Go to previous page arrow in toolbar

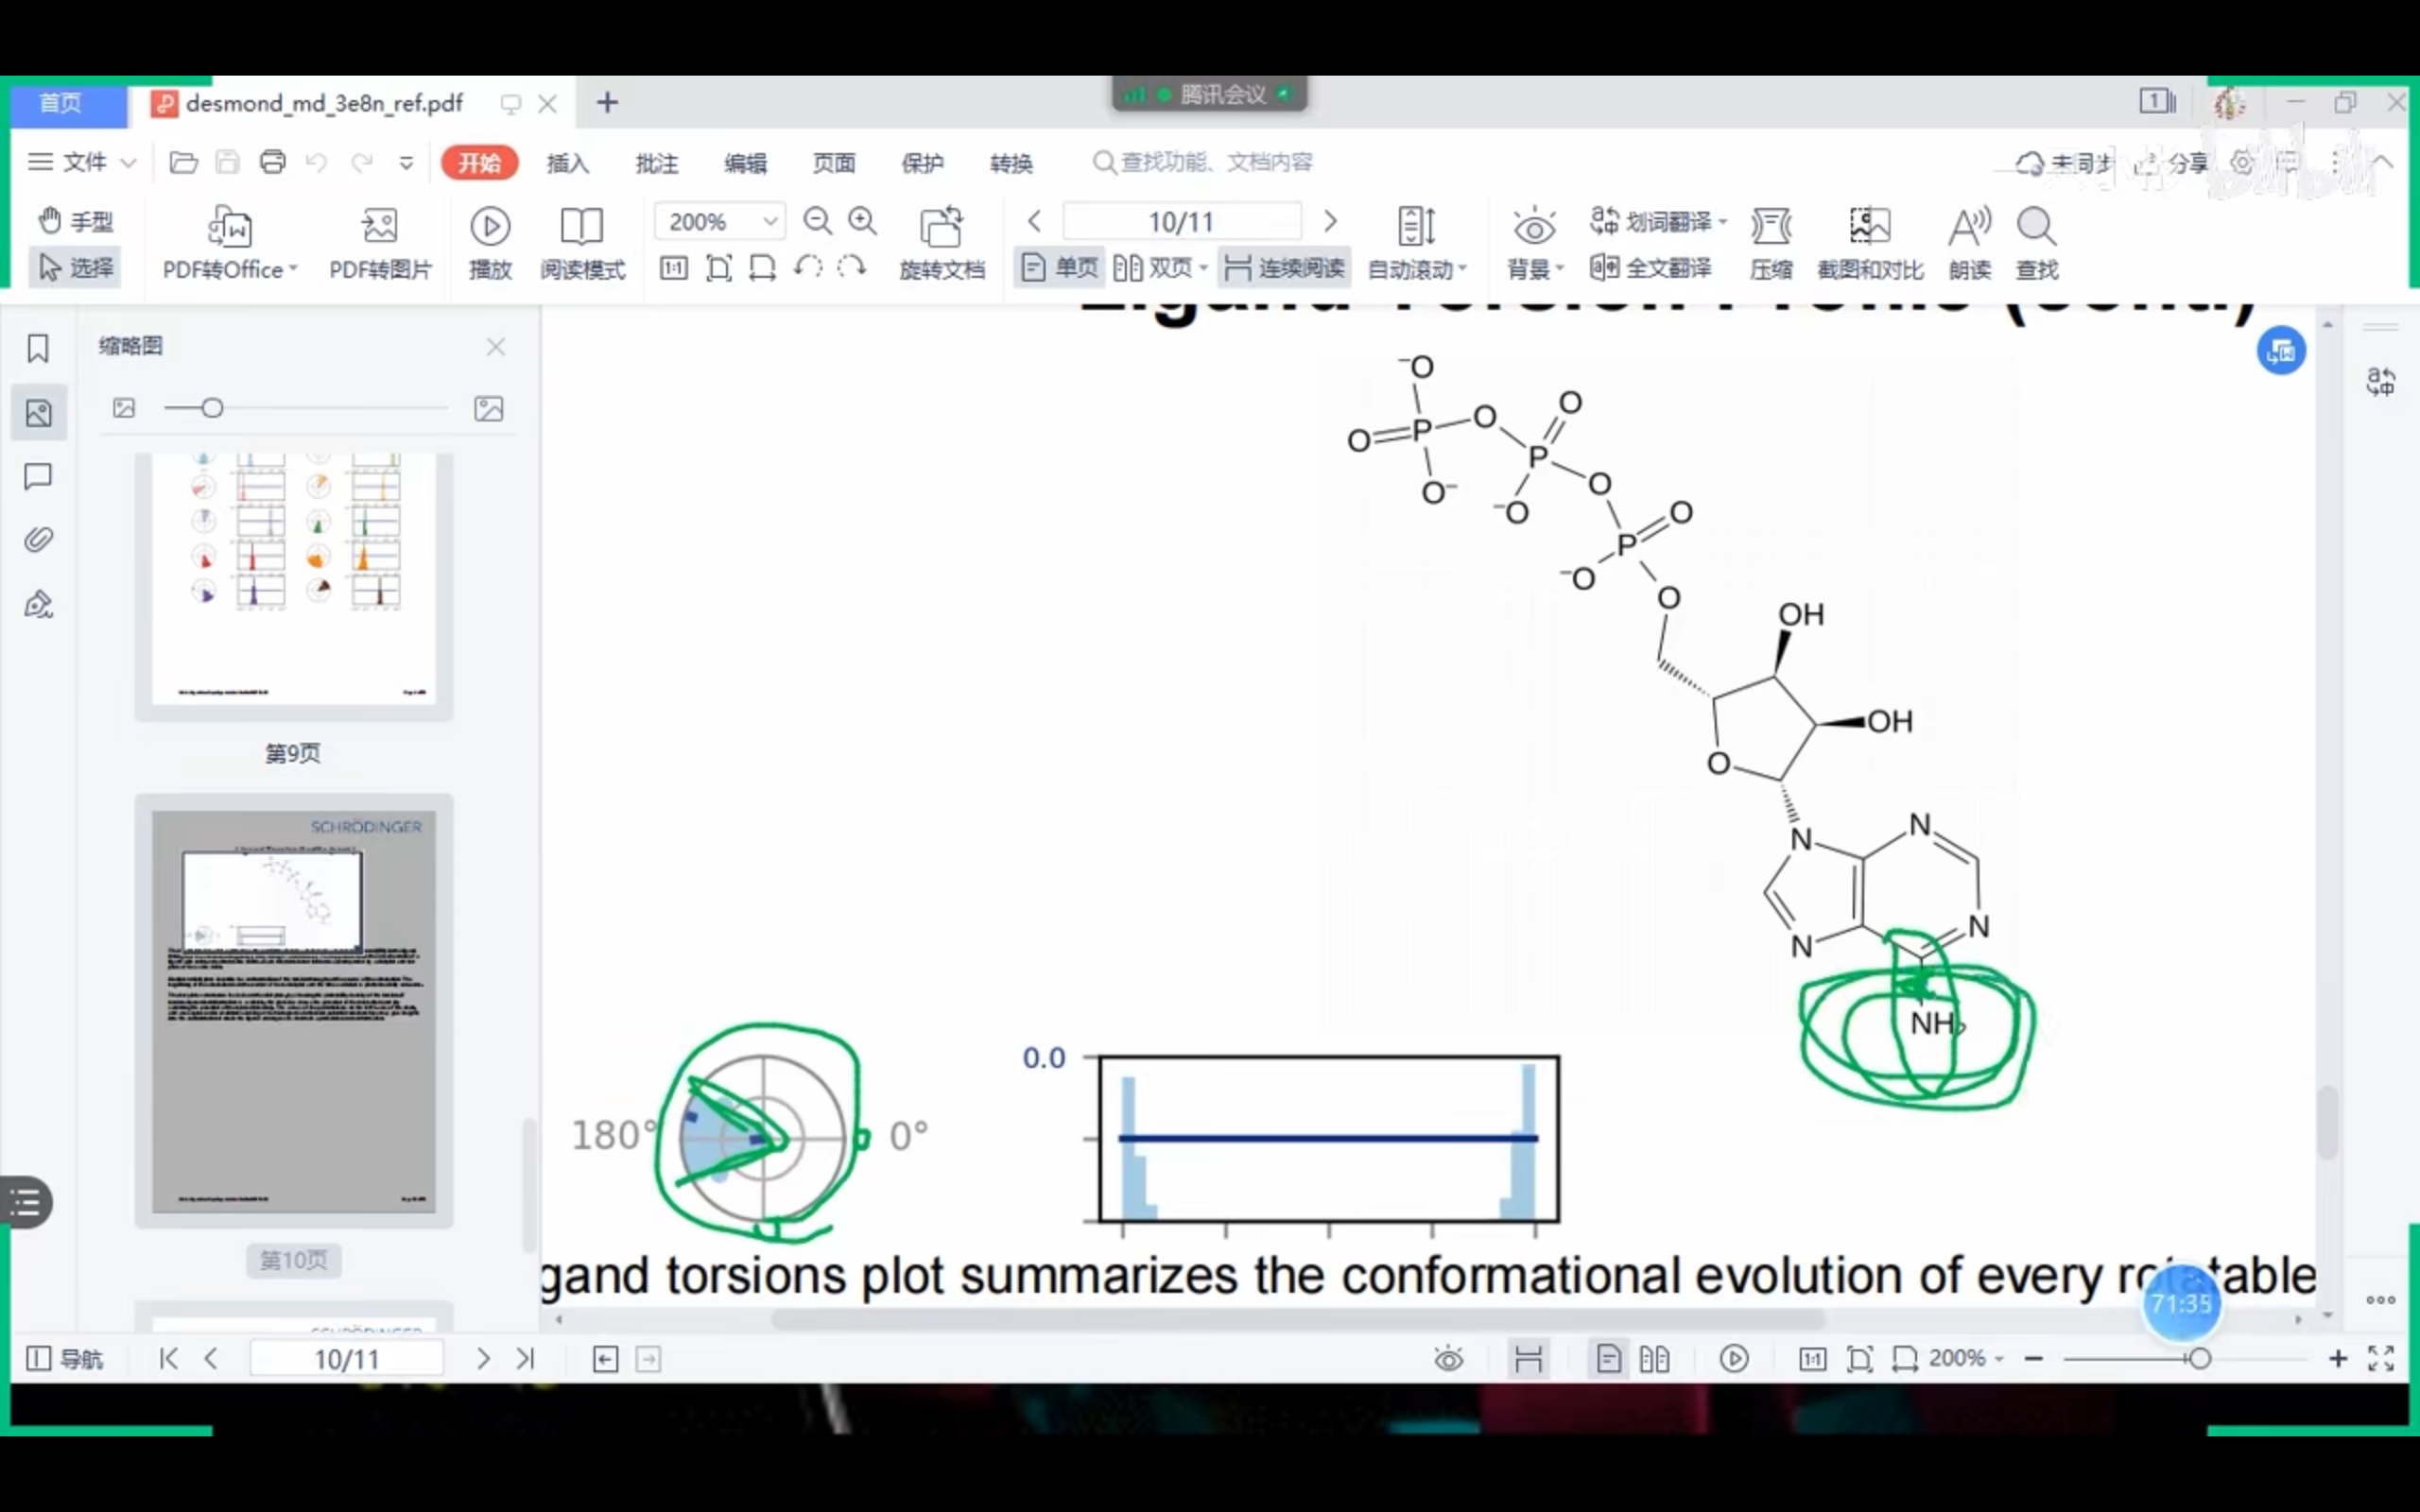coord(1035,221)
